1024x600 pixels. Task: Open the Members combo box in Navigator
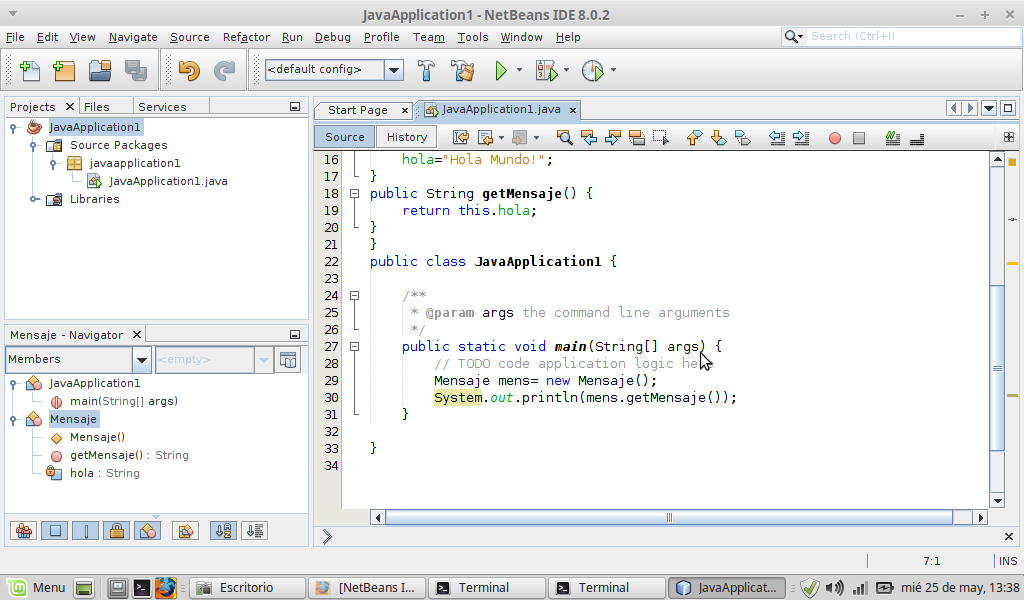141,360
